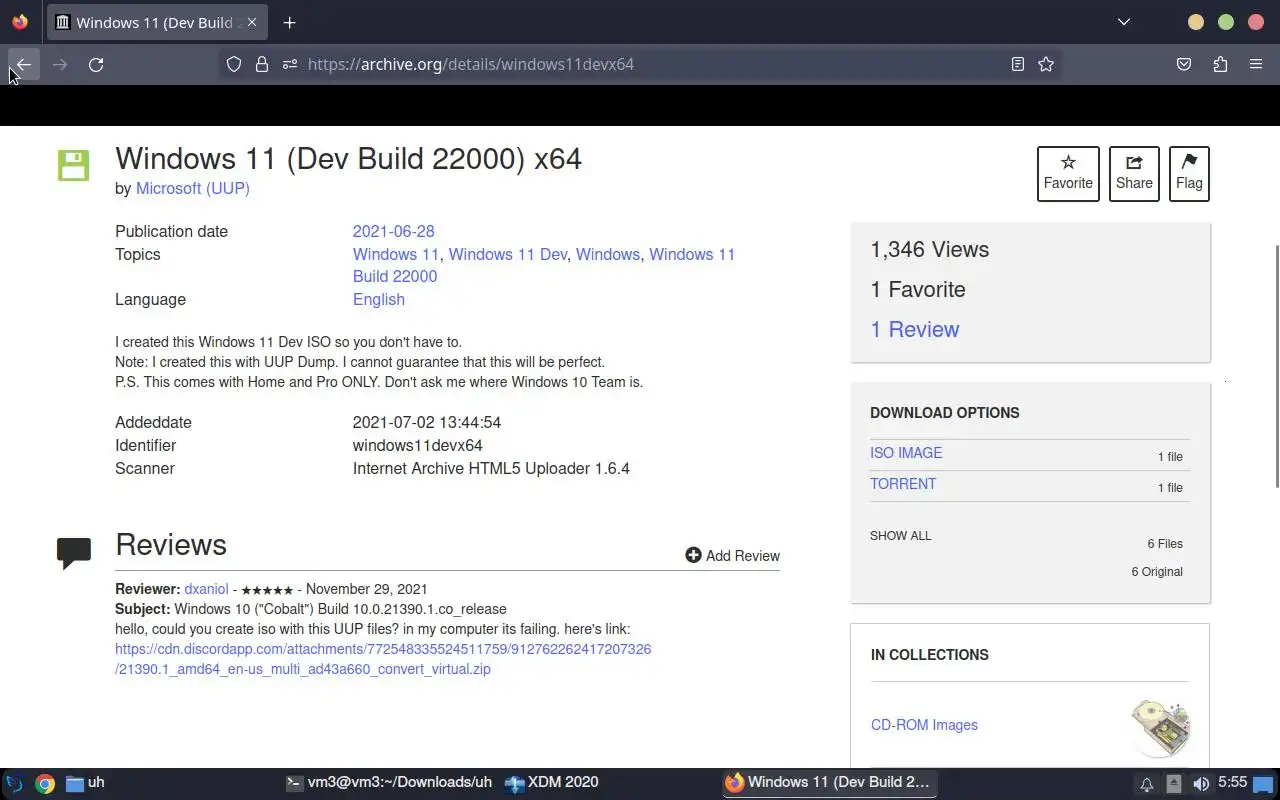1280x800 pixels.
Task: Select the Windows 11 (Dev Build browser tab
Action: click(x=156, y=22)
